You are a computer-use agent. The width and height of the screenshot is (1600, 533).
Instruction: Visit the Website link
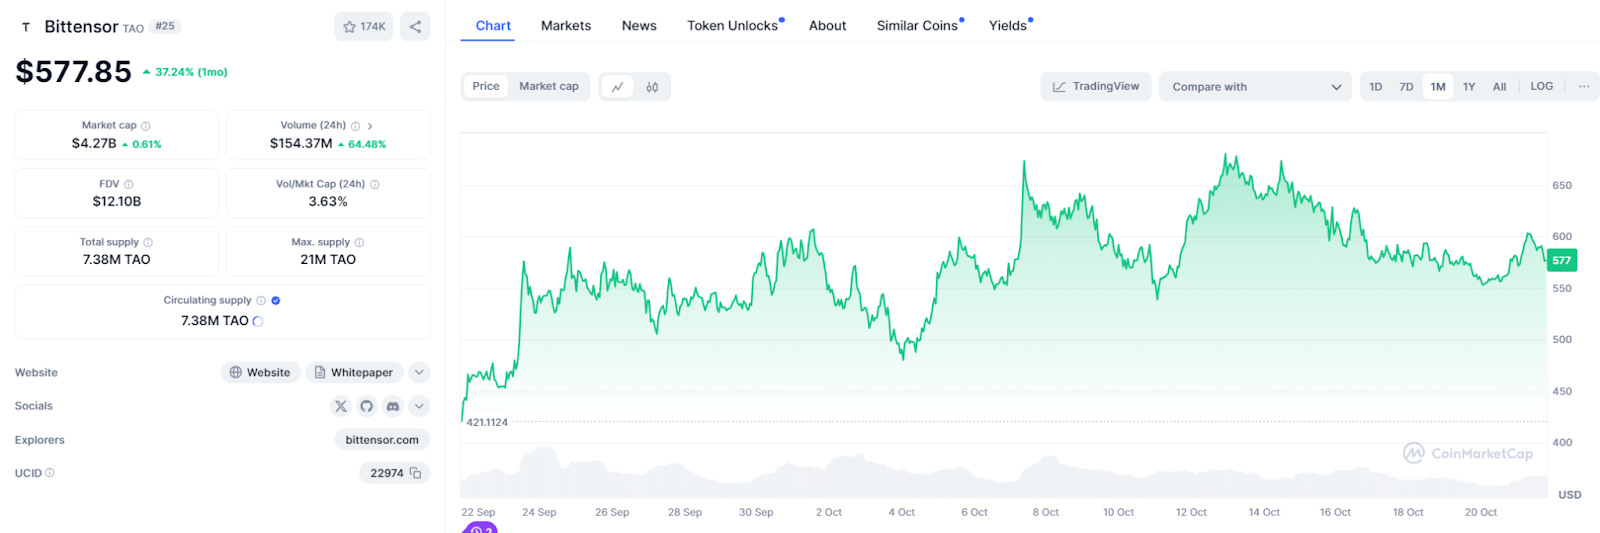260,372
